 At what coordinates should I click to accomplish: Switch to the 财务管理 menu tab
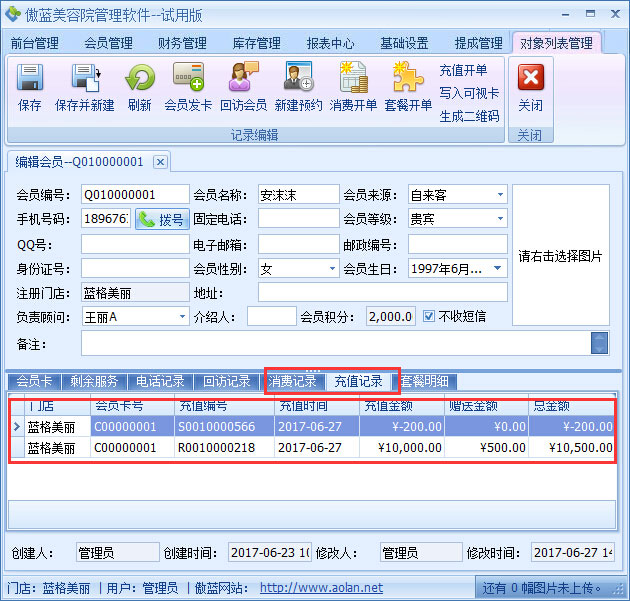pyautogui.click(x=182, y=43)
